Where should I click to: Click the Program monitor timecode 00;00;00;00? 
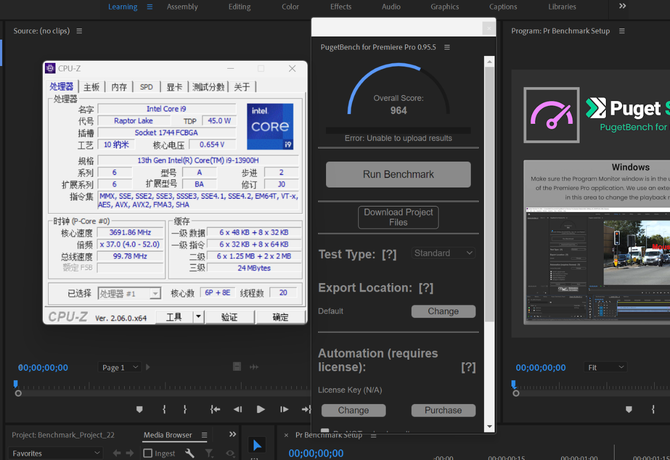pyautogui.click(x=541, y=368)
